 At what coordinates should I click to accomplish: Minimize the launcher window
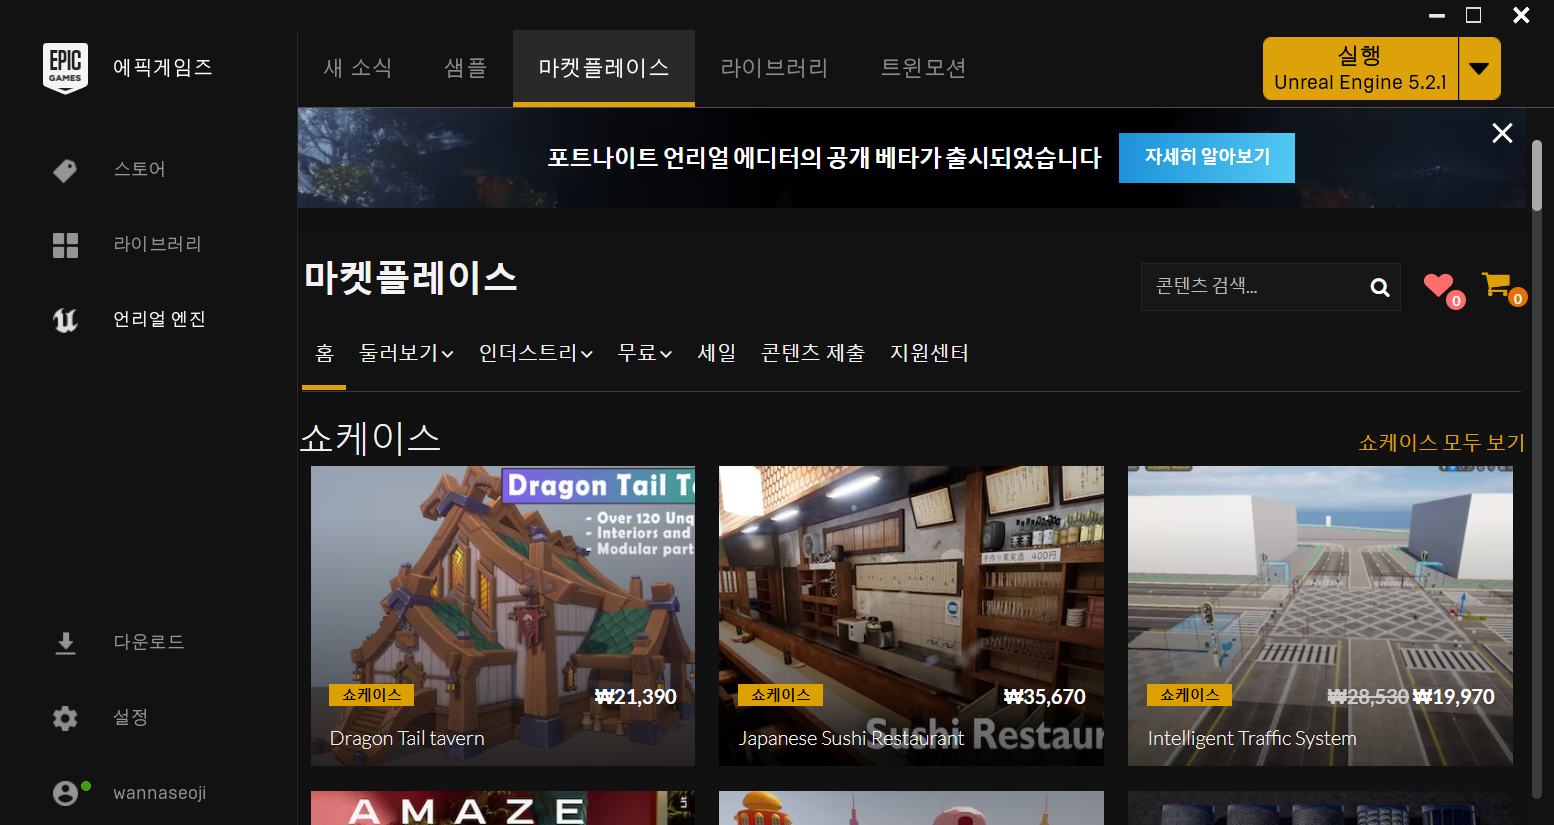[x=1437, y=15]
